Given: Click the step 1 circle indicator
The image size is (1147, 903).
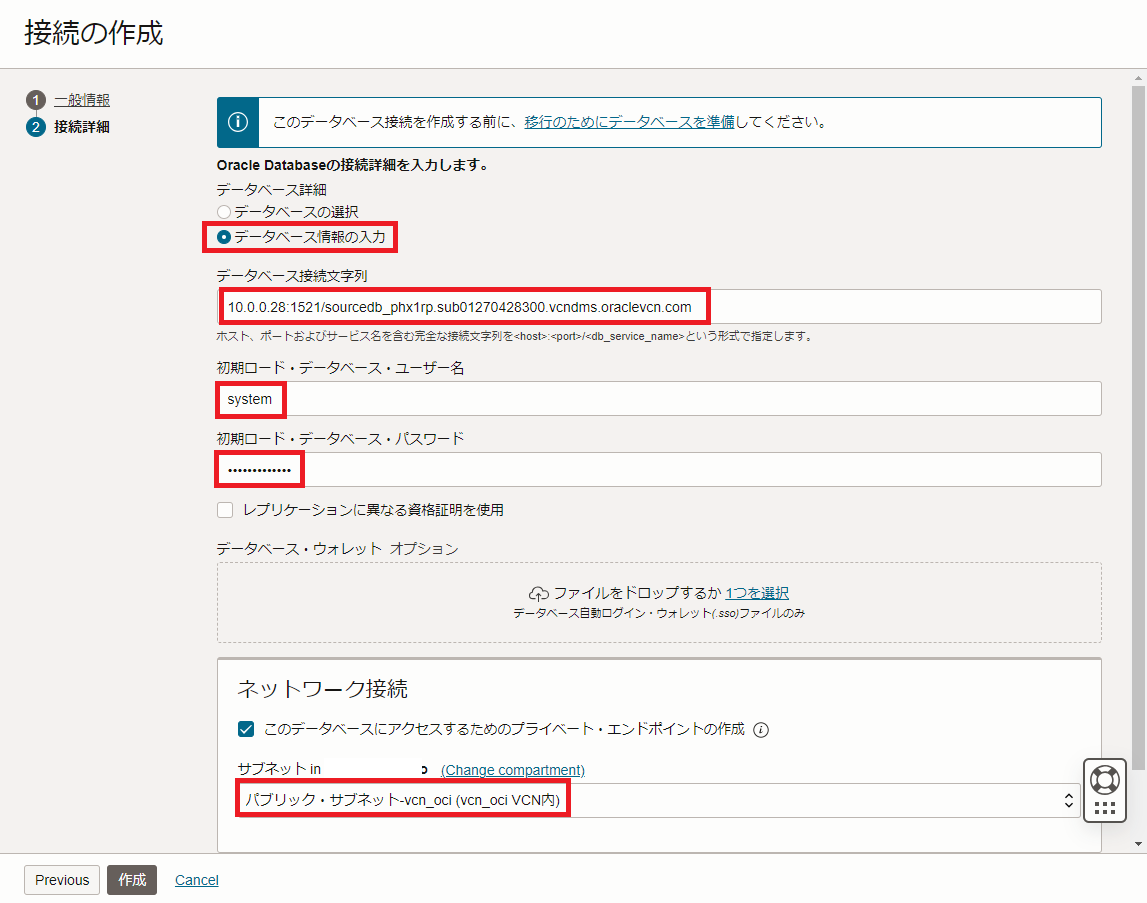Looking at the screenshot, I should (x=37, y=100).
